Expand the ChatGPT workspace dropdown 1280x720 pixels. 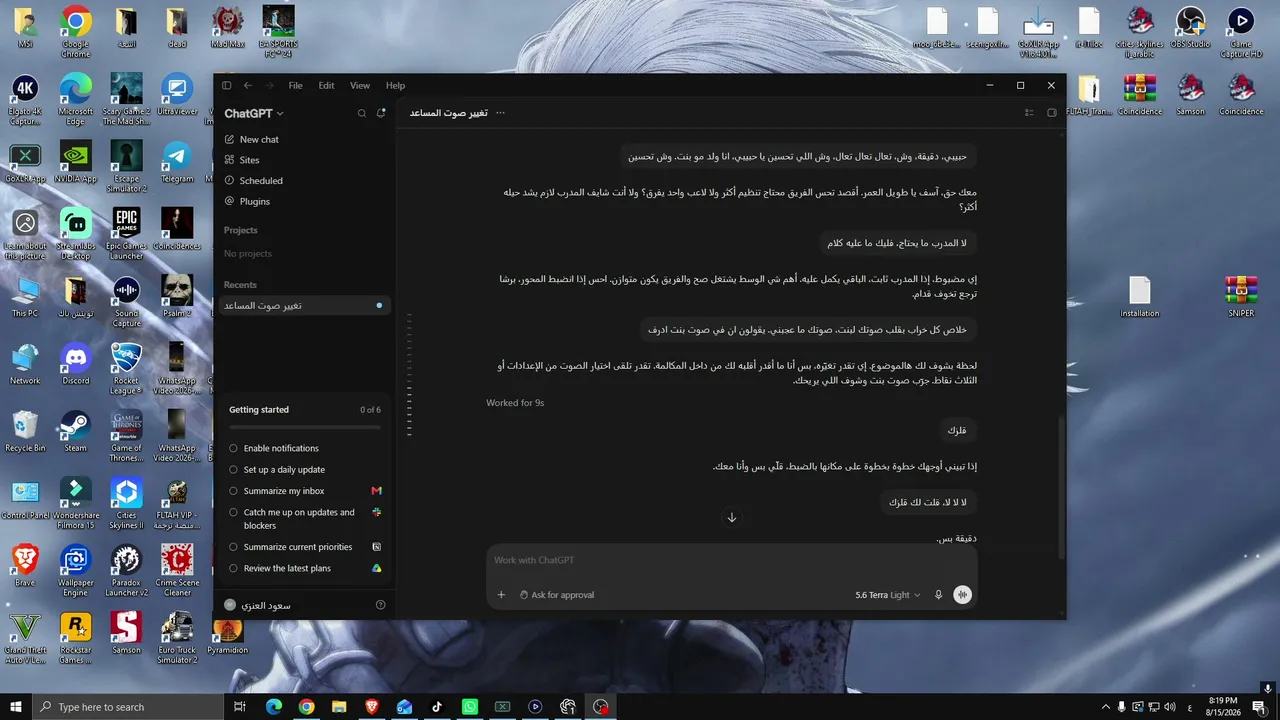point(254,114)
